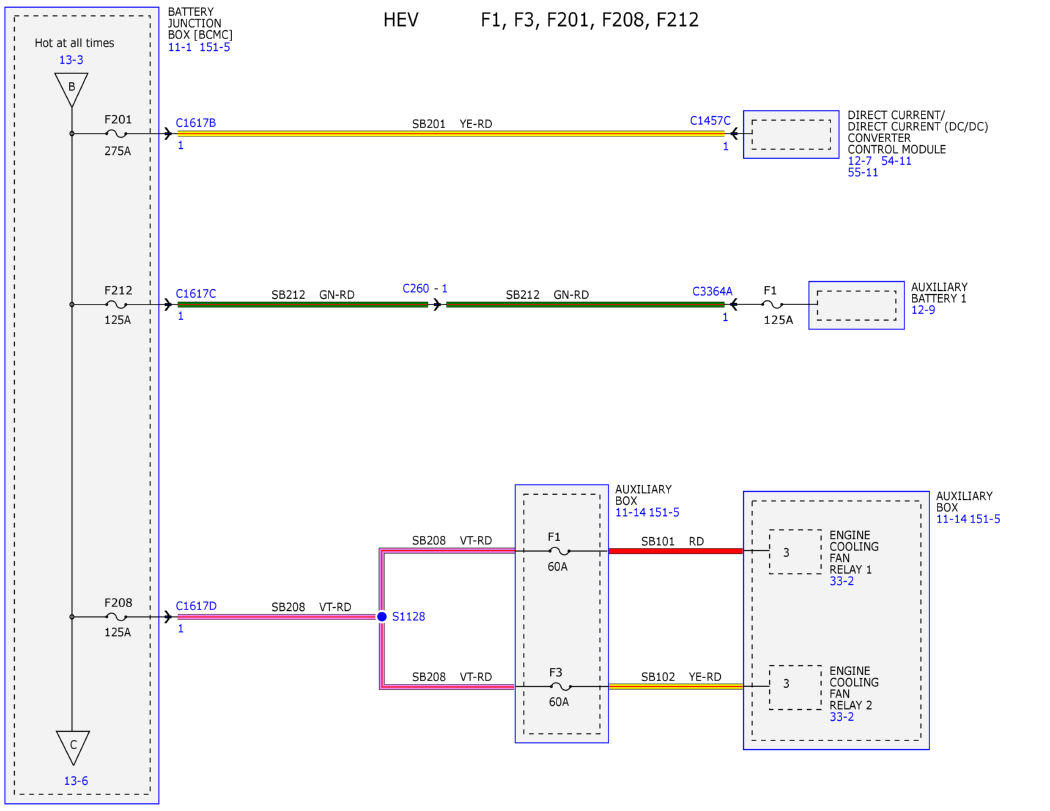Open the 13-6 page reference link
This screenshot has height=811, width=1050.
(x=76, y=781)
